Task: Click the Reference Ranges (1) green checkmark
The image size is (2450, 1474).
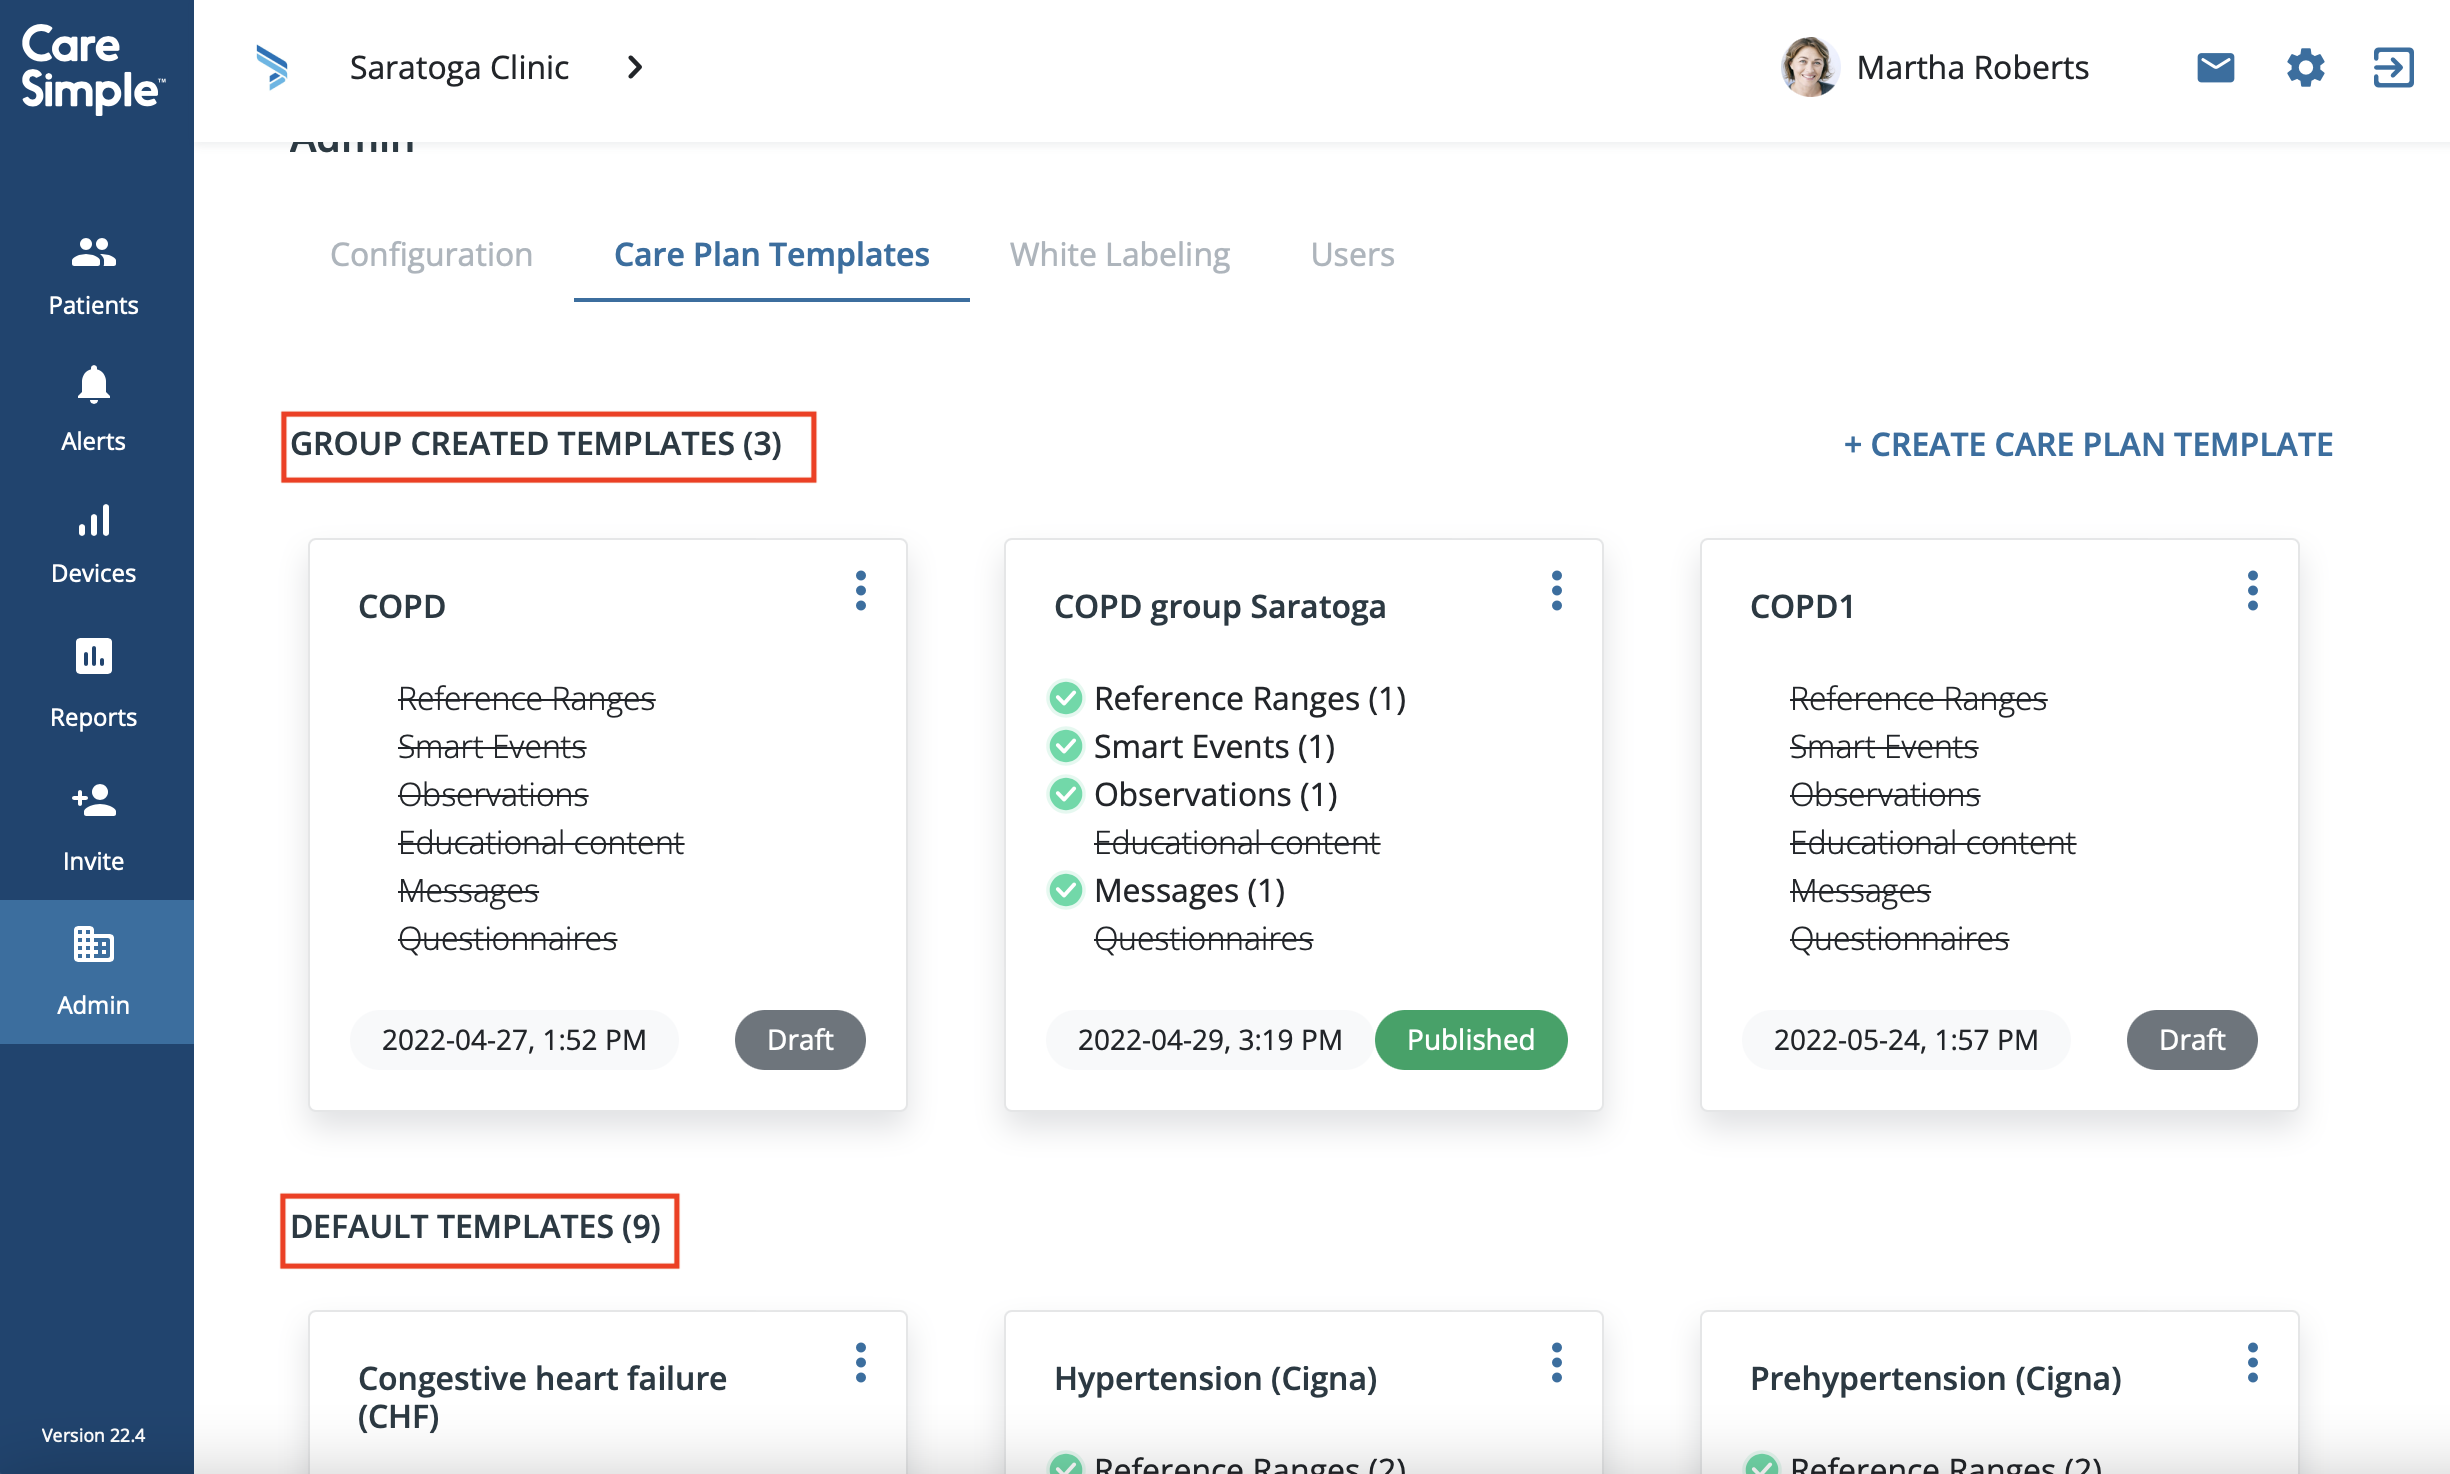Action: click(x=1066, y=698)
